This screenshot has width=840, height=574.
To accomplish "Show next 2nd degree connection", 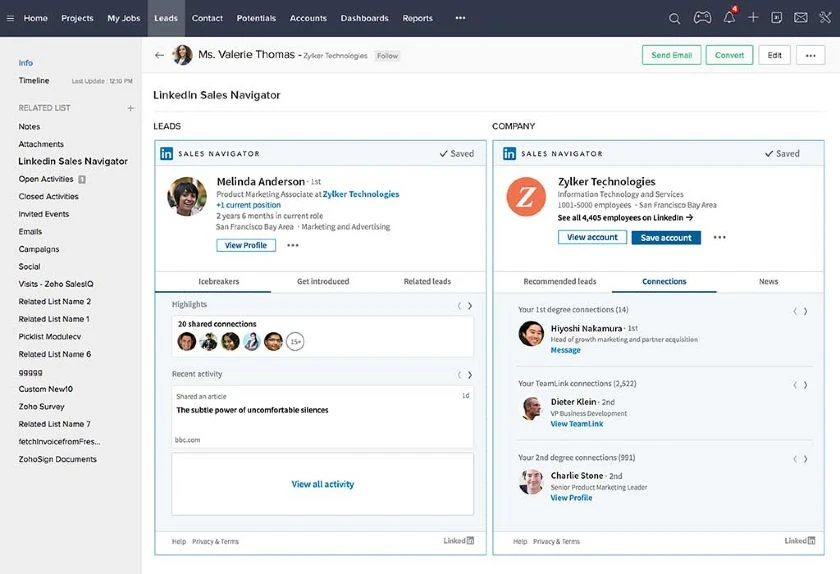I will tap(806, 459).
